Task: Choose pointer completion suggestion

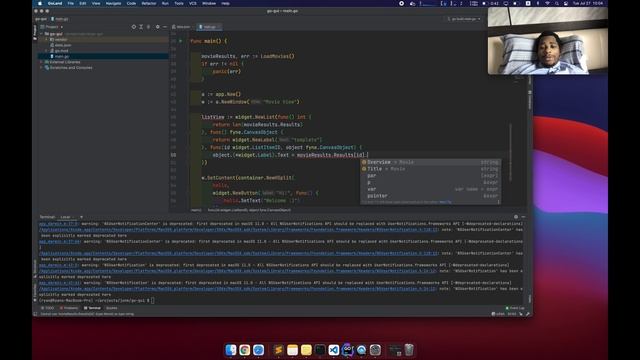Action: pyautogui.click(x=430, y=196)
